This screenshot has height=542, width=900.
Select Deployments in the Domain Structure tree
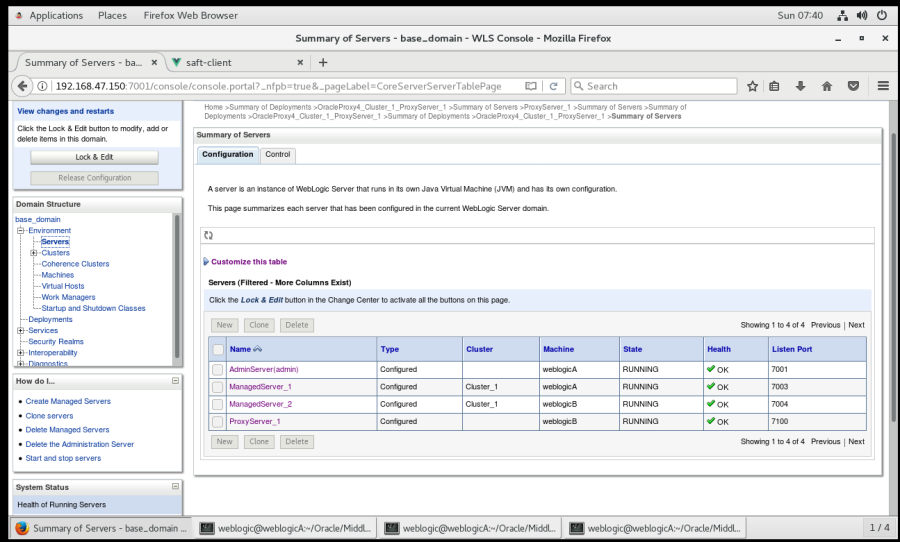point(51,319)
